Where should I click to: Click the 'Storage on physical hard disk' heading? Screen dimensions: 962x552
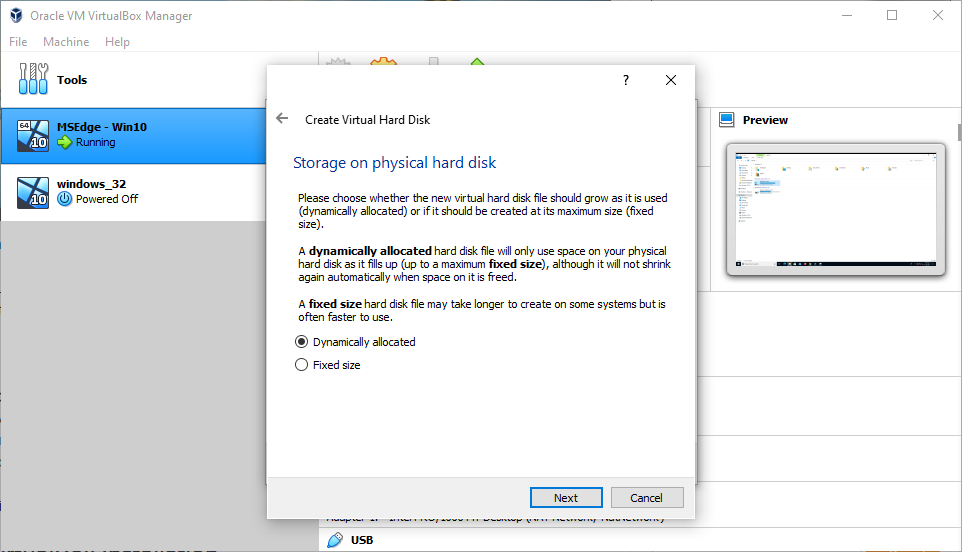tap(394, 163)
